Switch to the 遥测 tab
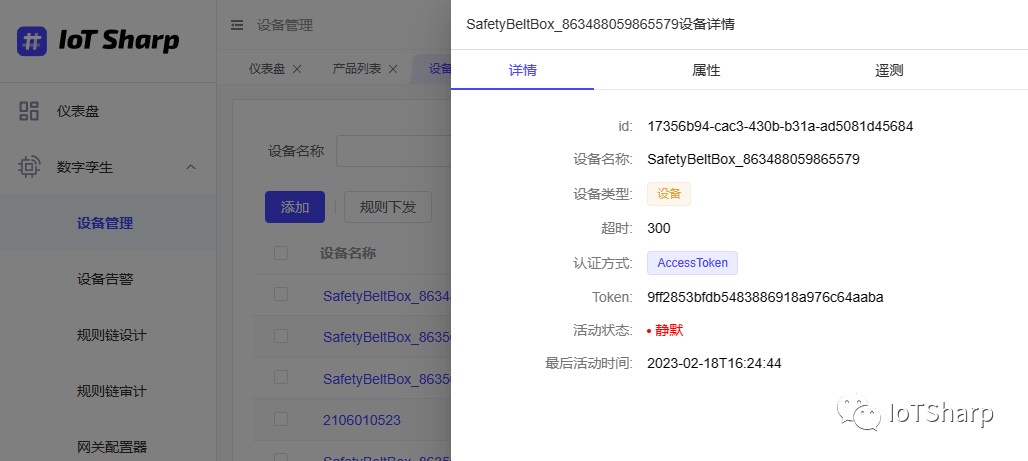Image resolution: width=1028 pixels, height=461 pixels. [889, 70]
